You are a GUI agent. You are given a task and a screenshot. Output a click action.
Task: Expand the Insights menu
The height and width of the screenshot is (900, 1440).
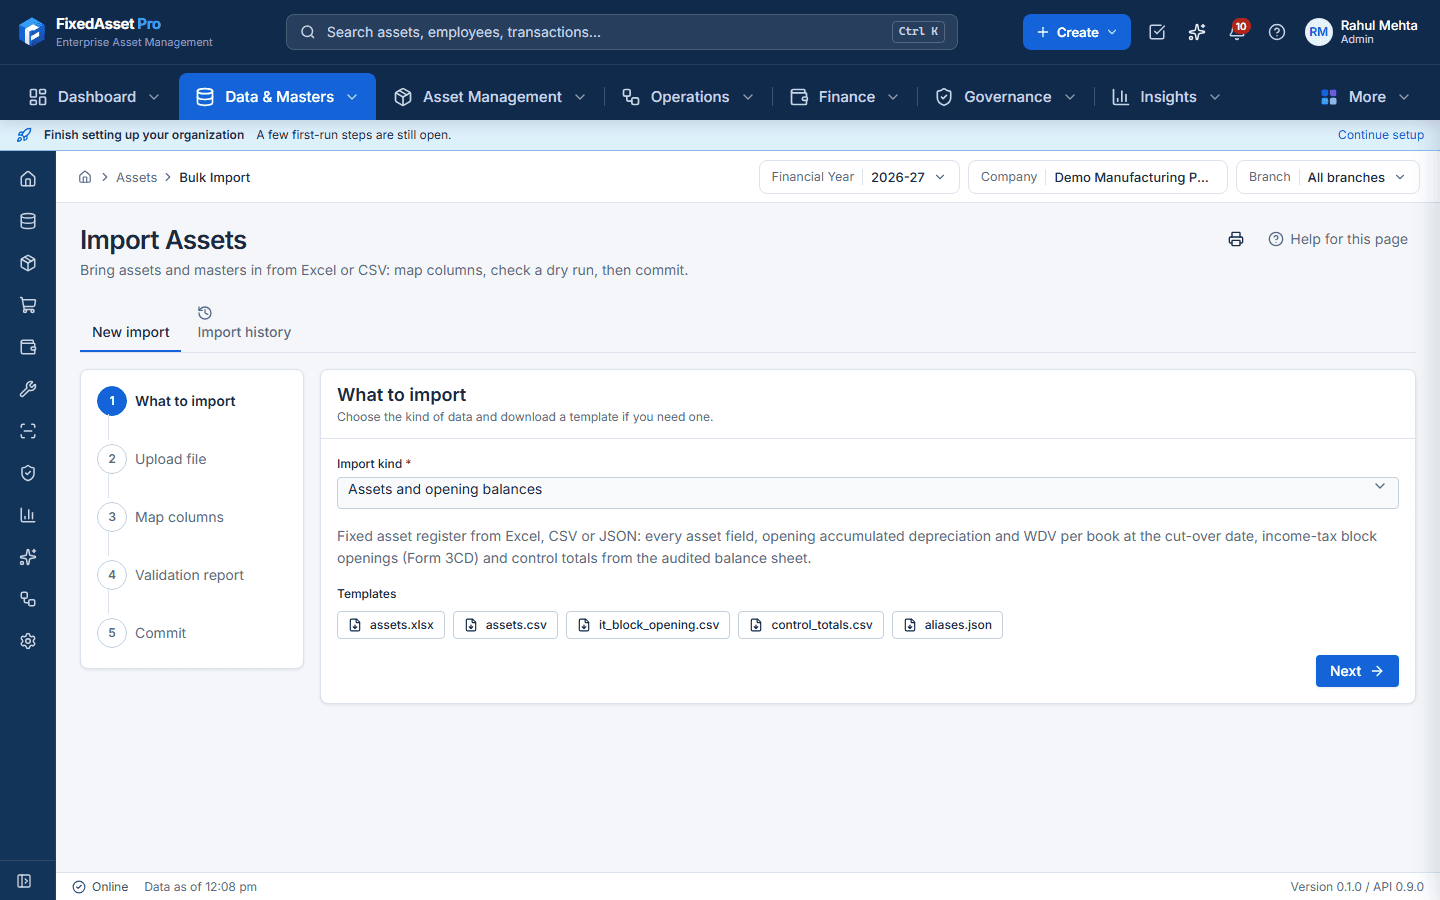pyautogui.click(x=1166, y=97)
